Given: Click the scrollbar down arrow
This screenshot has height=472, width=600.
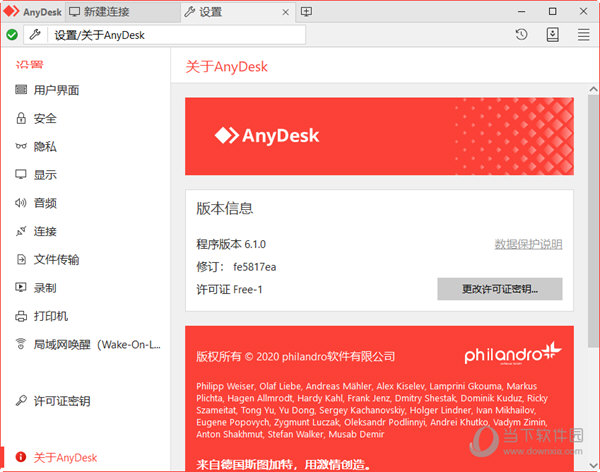Looking at the screenshot, I should click(593, 465).
